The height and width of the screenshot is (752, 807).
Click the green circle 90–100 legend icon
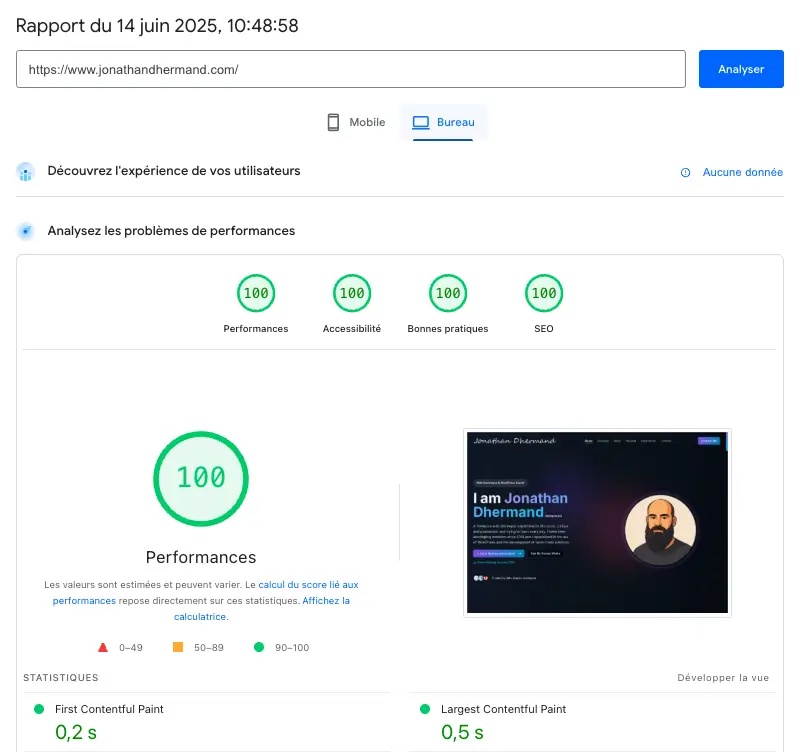[x=259, y=647]
